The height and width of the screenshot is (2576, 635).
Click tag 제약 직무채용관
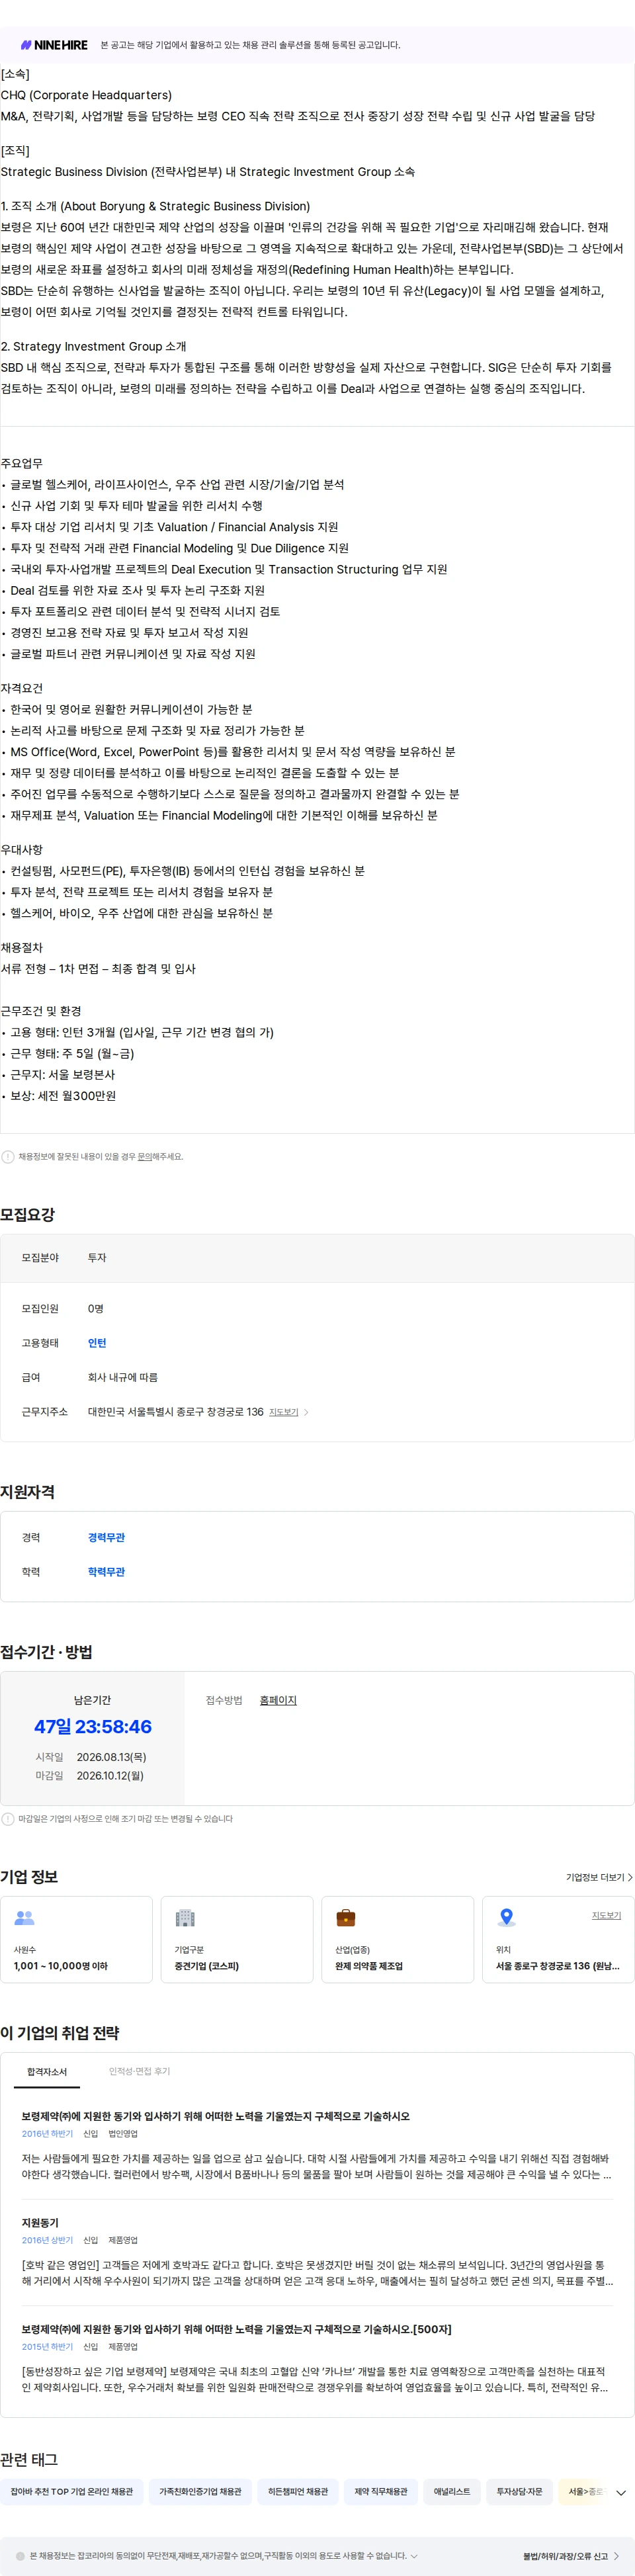[x=381, y=2491]
